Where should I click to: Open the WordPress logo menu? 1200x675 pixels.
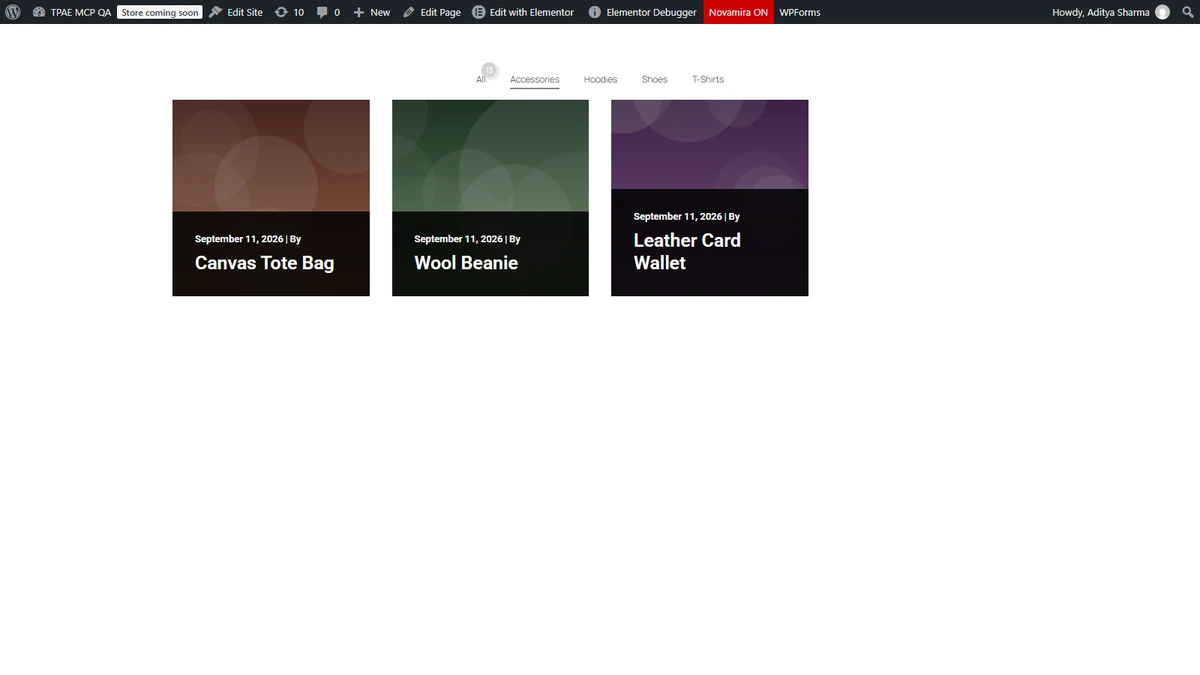tap(13, 12)
